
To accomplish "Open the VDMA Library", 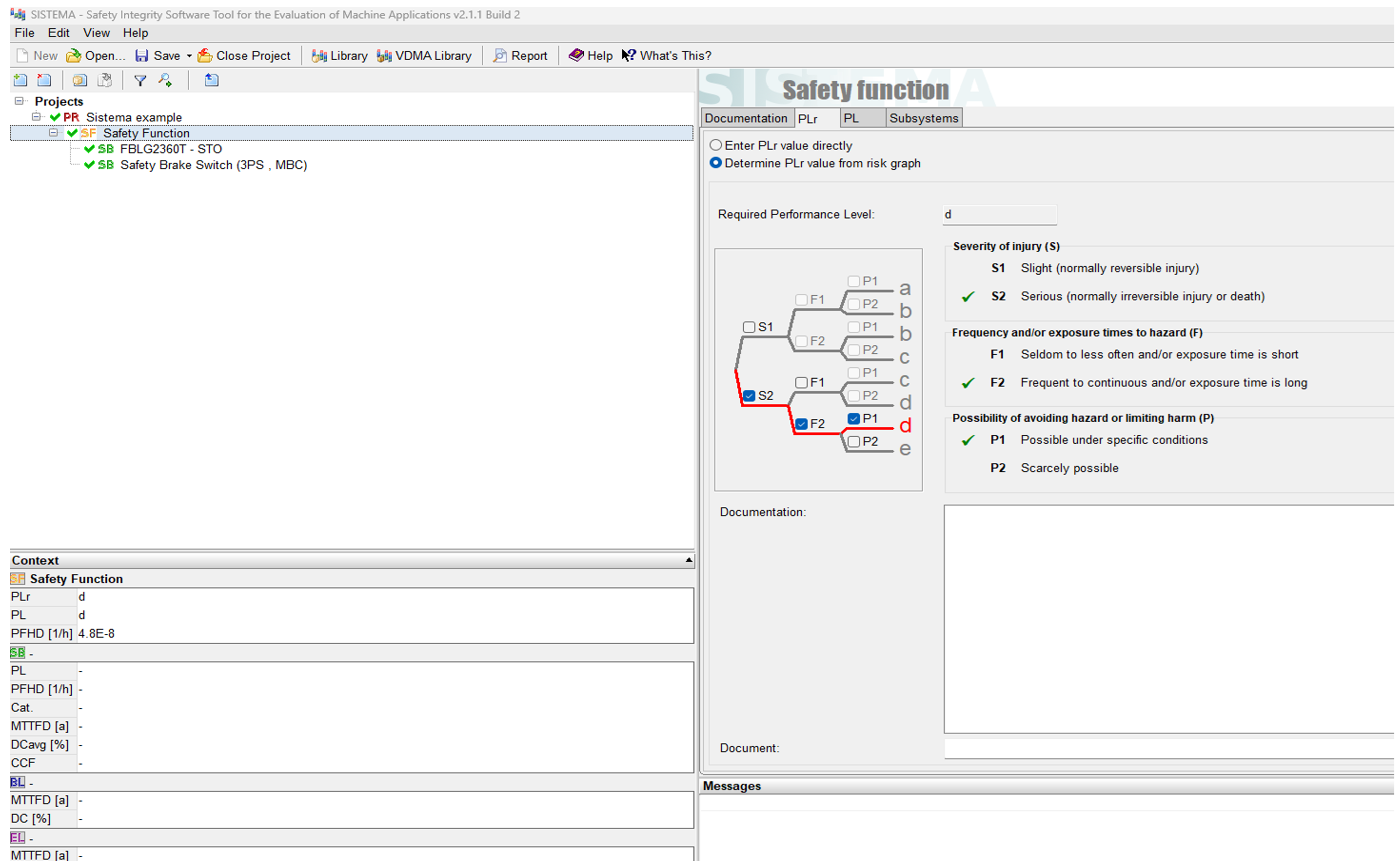I will point(424,56).
